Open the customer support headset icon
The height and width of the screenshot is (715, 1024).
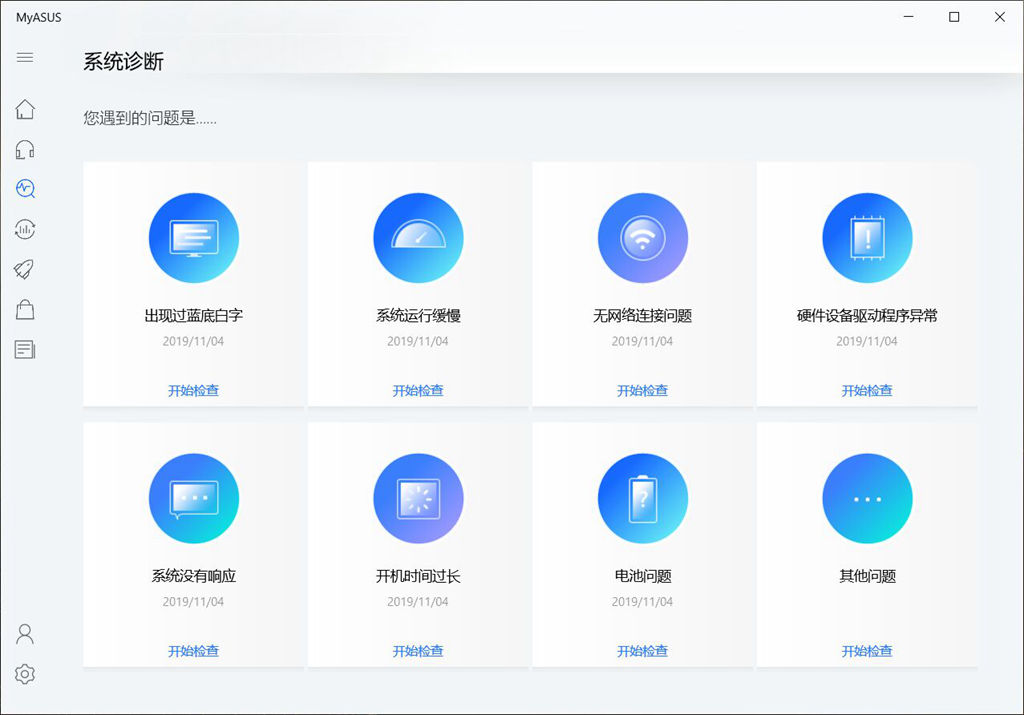point(25,150)
